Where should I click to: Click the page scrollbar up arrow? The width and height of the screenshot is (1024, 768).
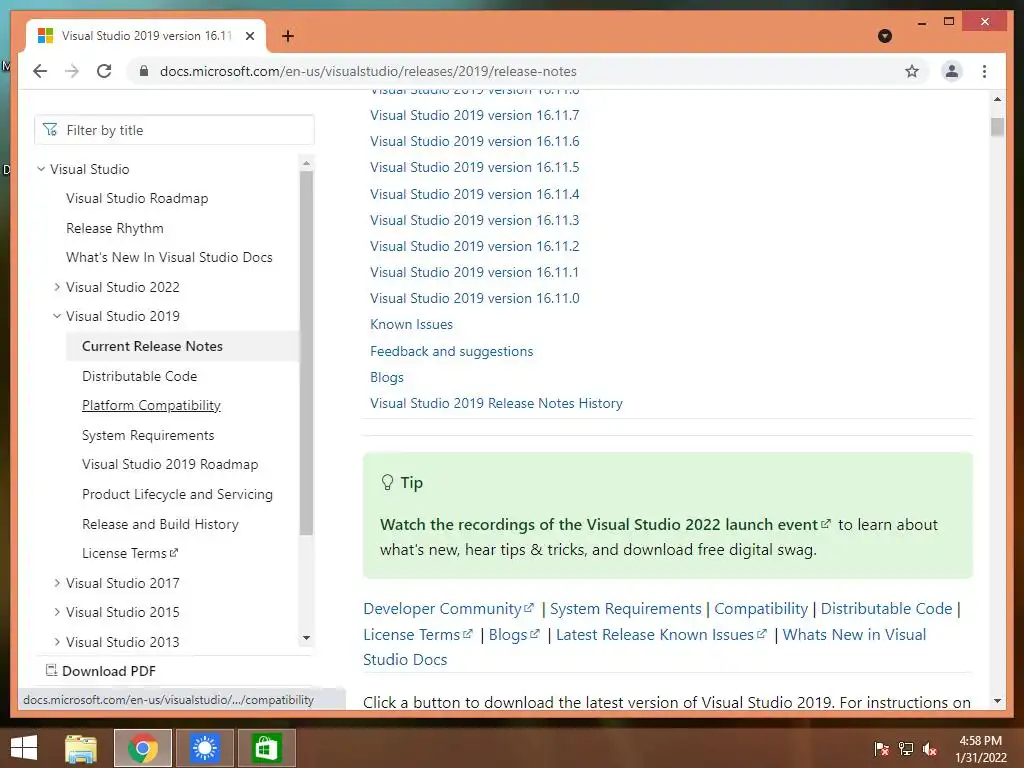[x=997, y=99]
